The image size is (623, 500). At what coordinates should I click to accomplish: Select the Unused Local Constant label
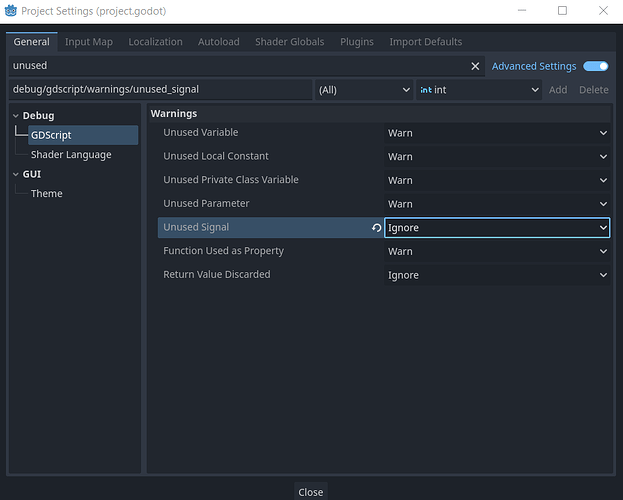click(x=216, y=156)
